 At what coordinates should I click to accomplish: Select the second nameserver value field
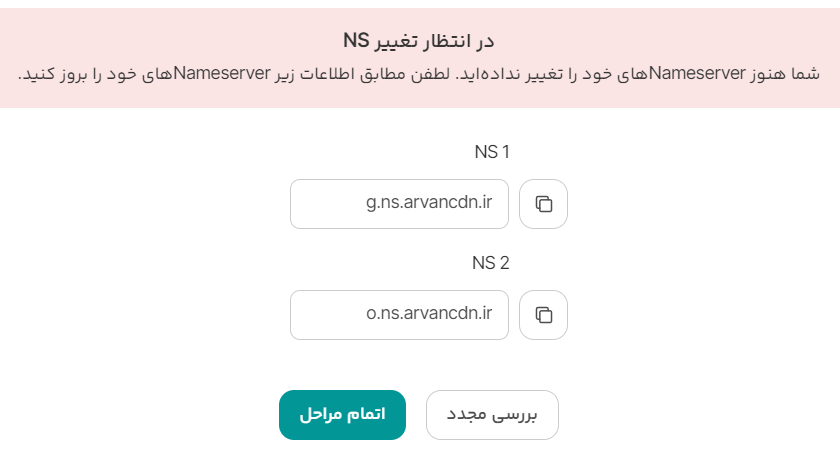(399, 315)
